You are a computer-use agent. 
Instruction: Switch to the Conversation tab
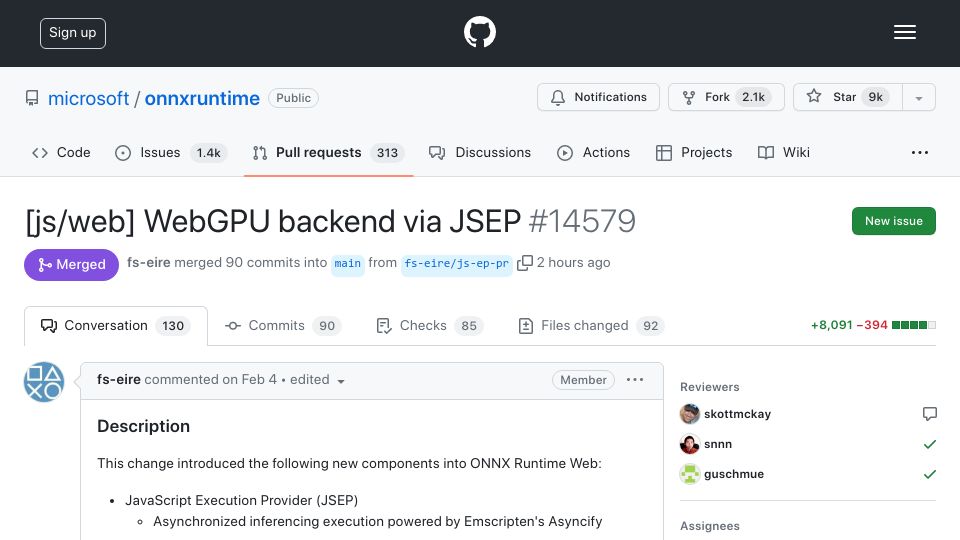(116, 326)
